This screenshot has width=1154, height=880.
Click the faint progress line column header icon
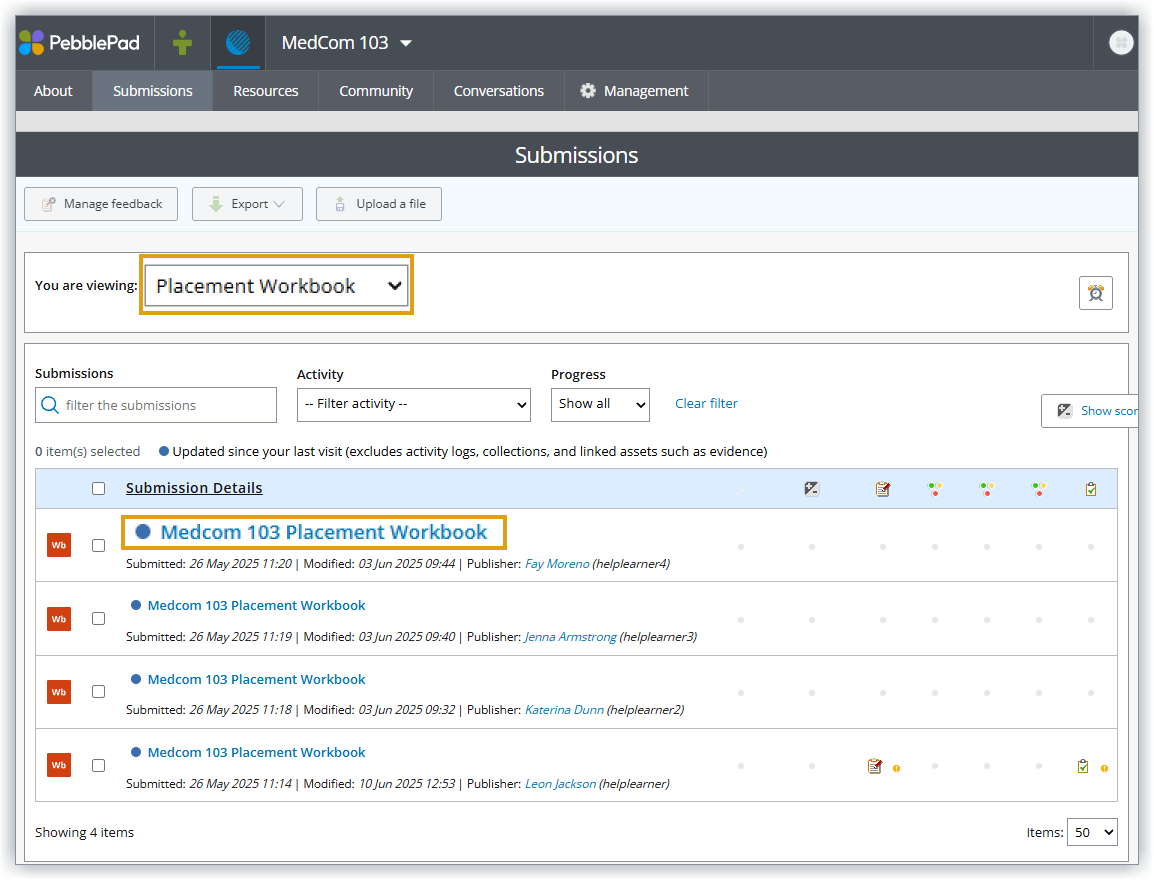741,489
